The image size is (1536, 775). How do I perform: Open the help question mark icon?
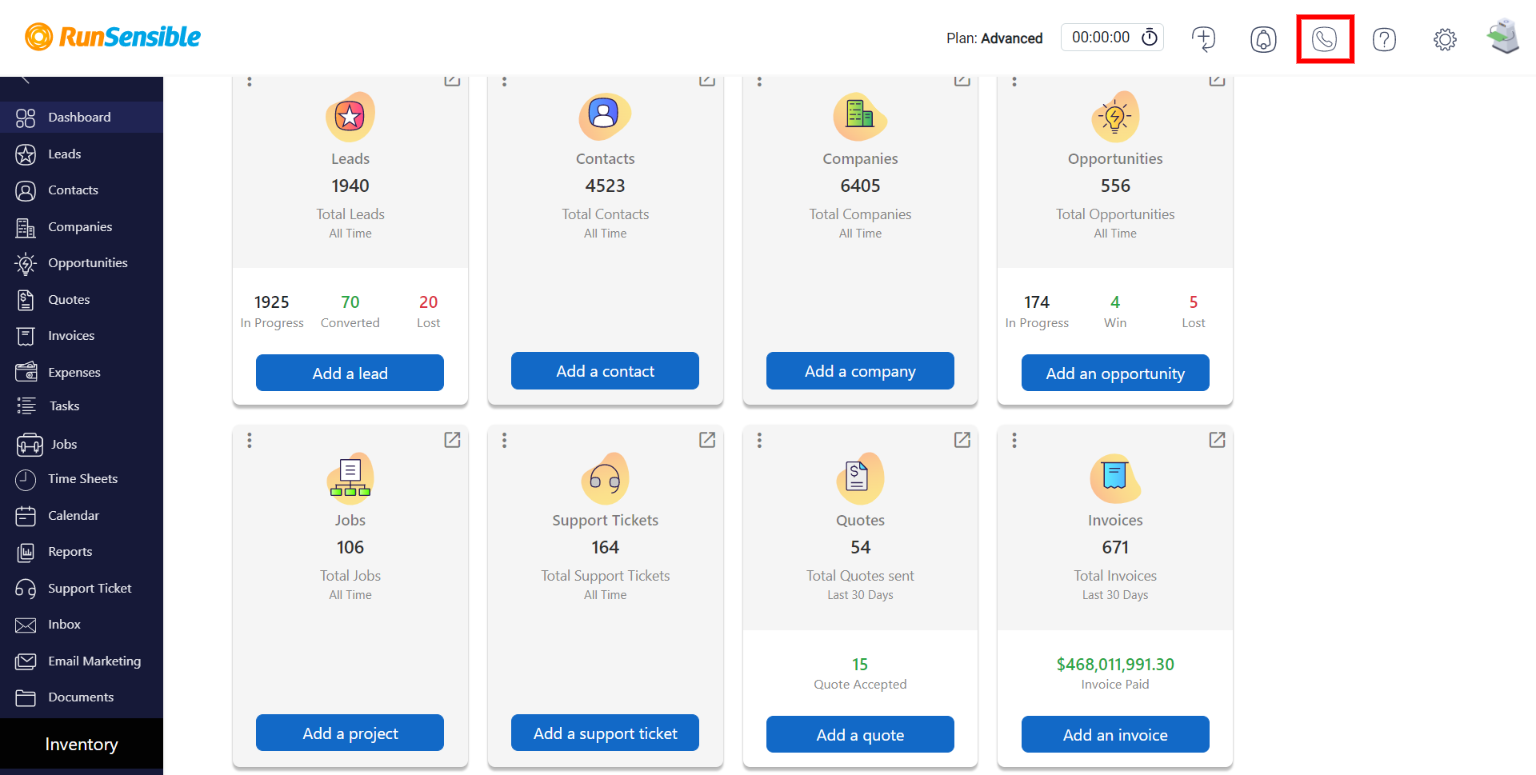1384,39
